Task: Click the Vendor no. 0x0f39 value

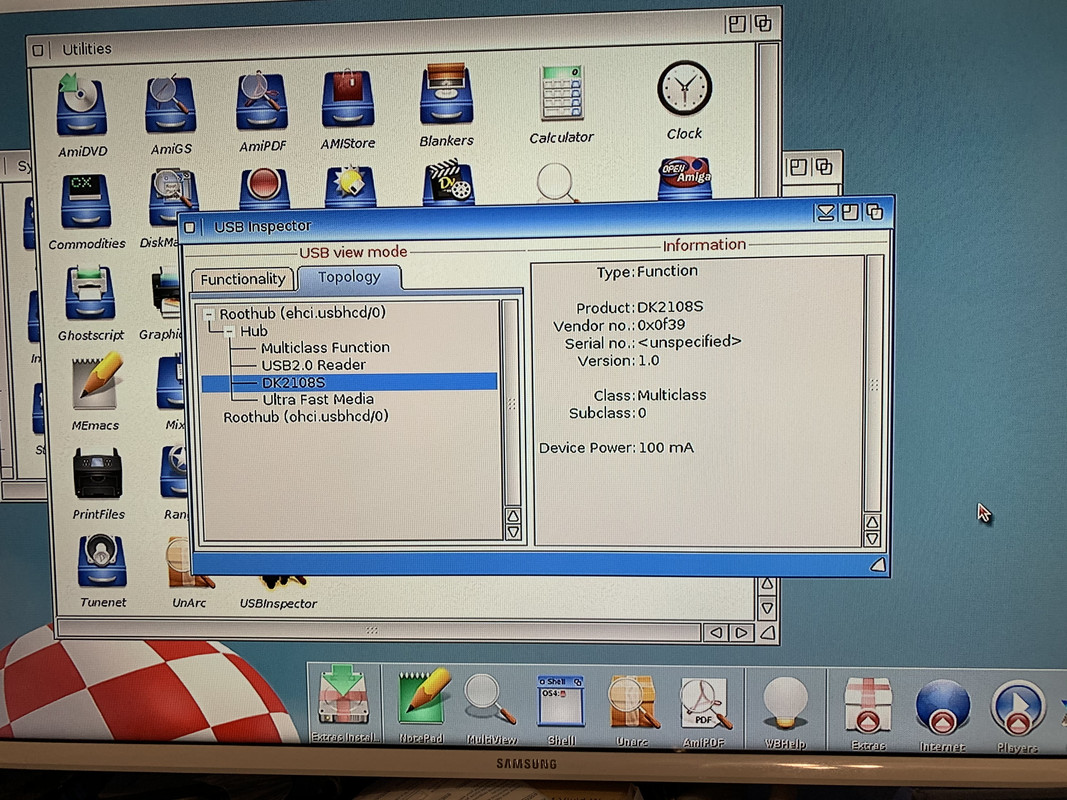Action: [661, 324]
